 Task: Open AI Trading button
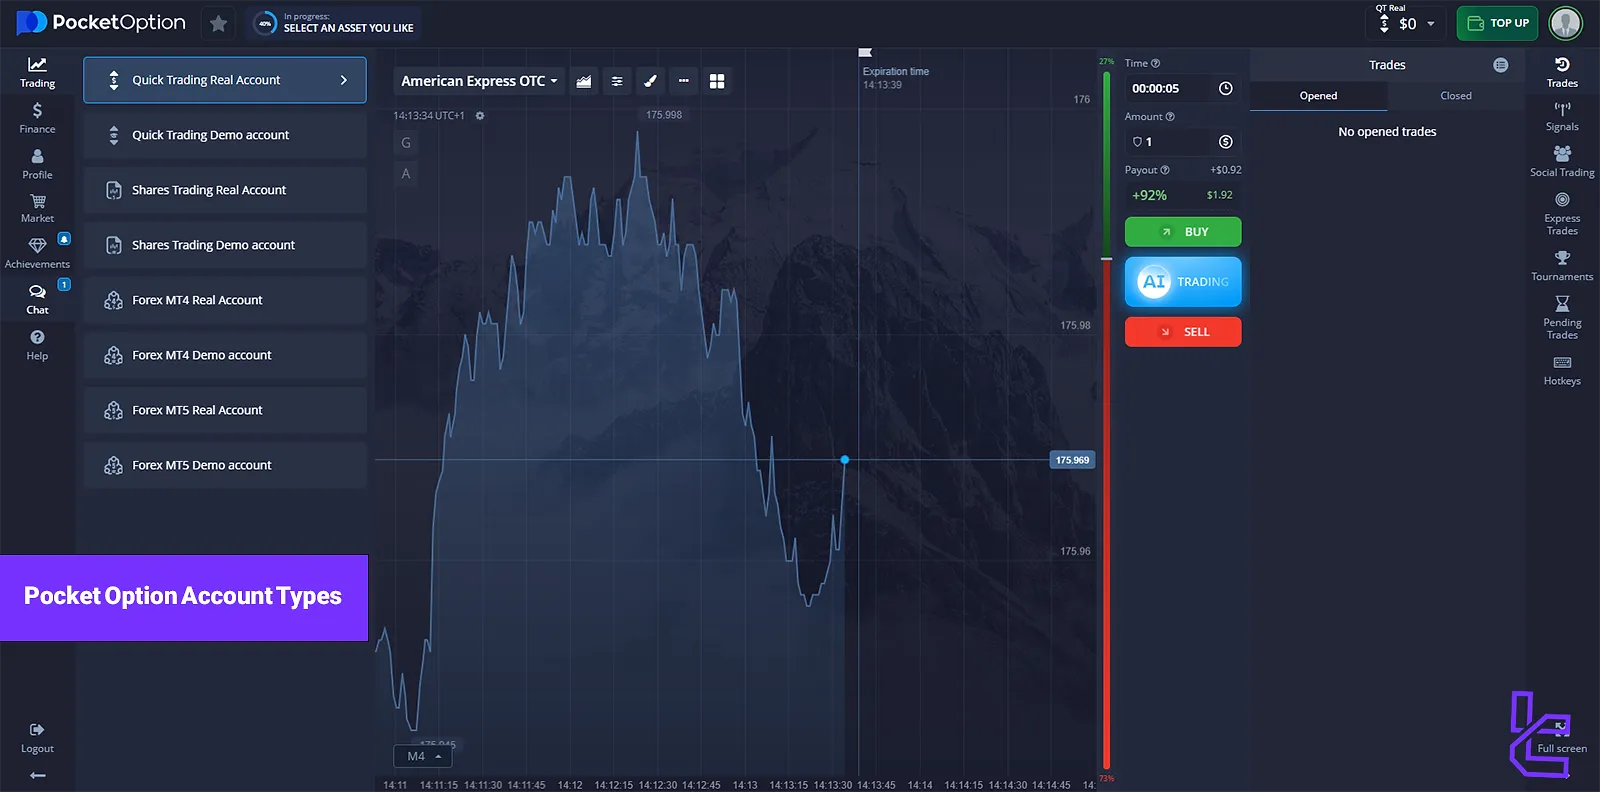click(x=1183, y=282)
